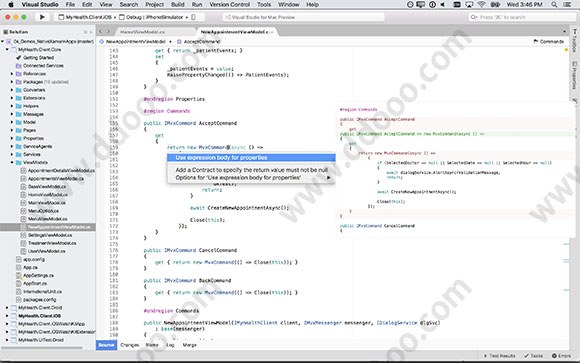Expand the MyHealth.Client.iOS project
The height and width of the screenshot is (363, 580).
(x=7, y=316)
